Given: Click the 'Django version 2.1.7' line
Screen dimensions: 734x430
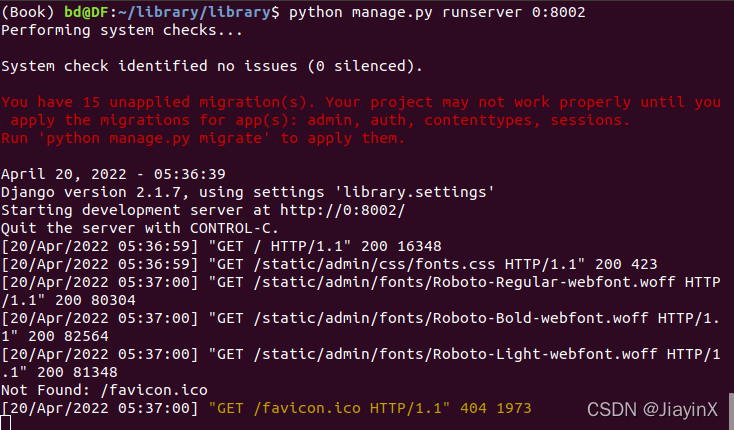Looking at the screenshot, I should tap(248, 192).
